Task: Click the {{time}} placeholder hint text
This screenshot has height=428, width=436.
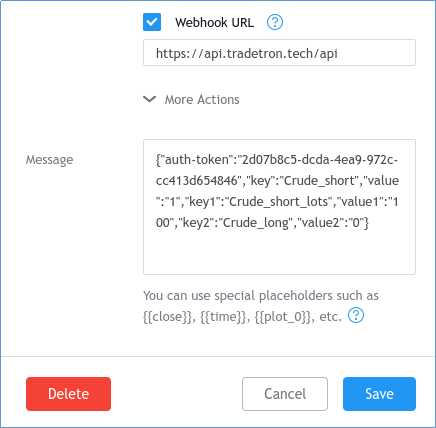Action: pyautogui.click(x=225, y=316)
